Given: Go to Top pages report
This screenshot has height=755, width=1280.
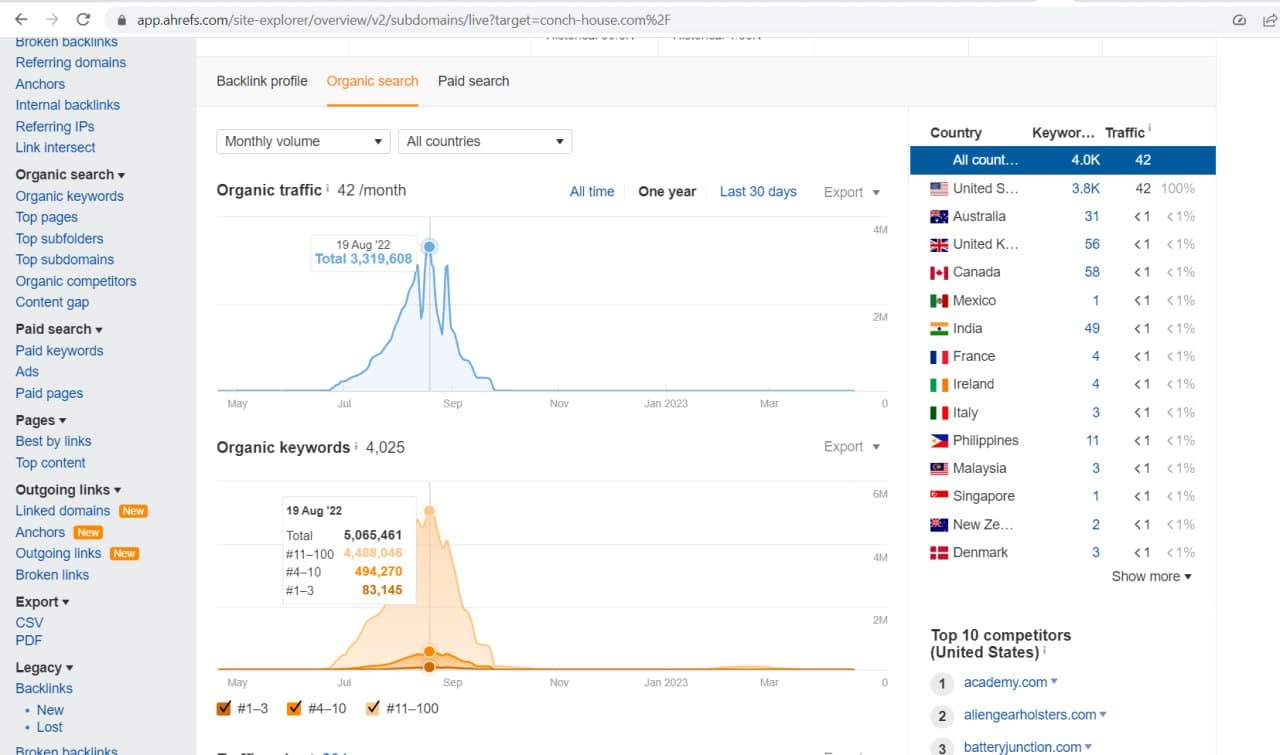Looking at the screenshot, I should tap(46, 217).
